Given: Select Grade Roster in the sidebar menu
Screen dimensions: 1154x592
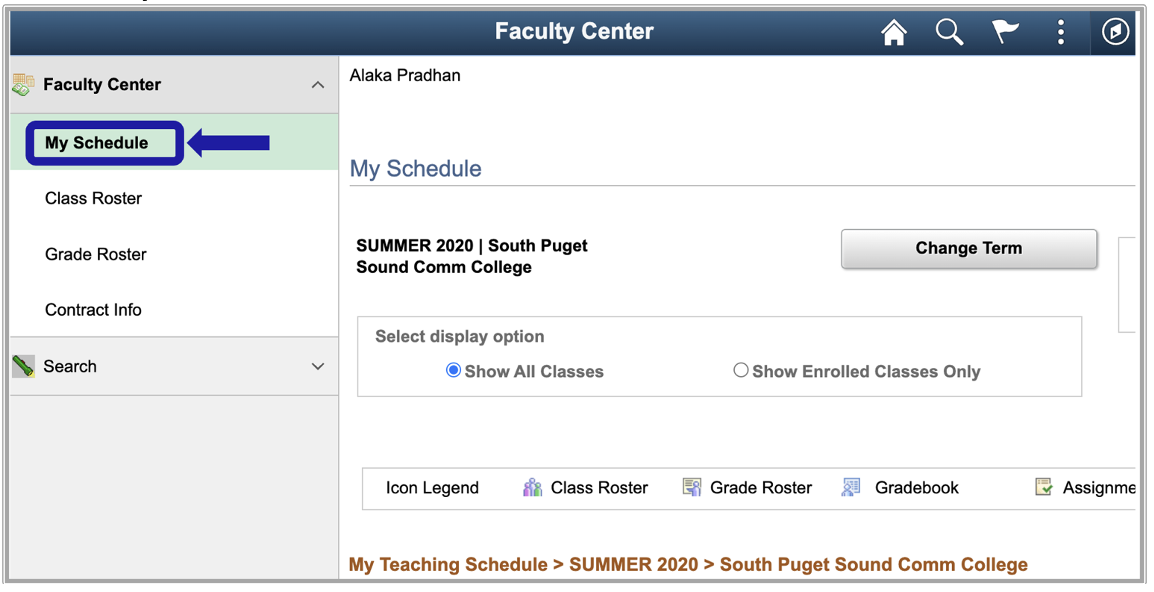Looking at the screenshot, I should click(x=95, y=254).
